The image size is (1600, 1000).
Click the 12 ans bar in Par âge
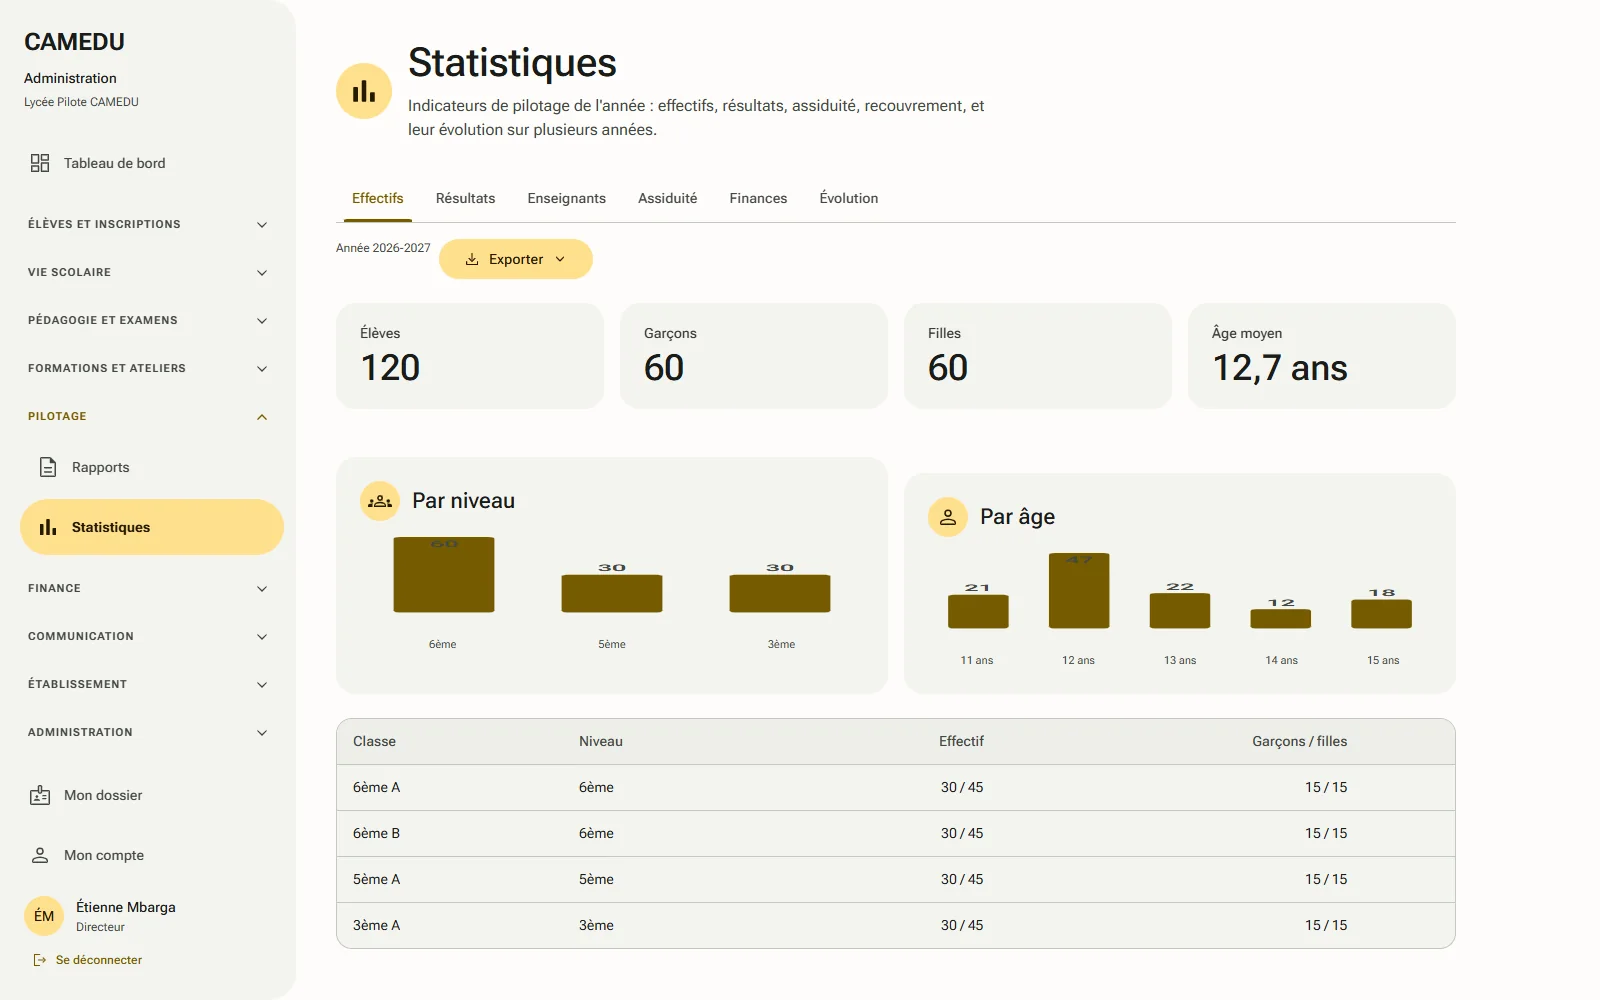click(1079, 590)
